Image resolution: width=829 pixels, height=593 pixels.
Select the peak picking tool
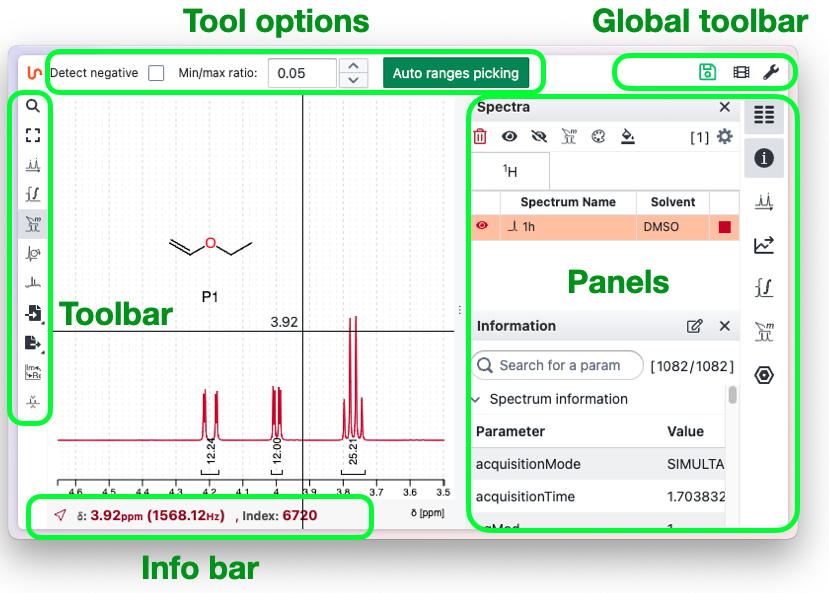(31, 165)
